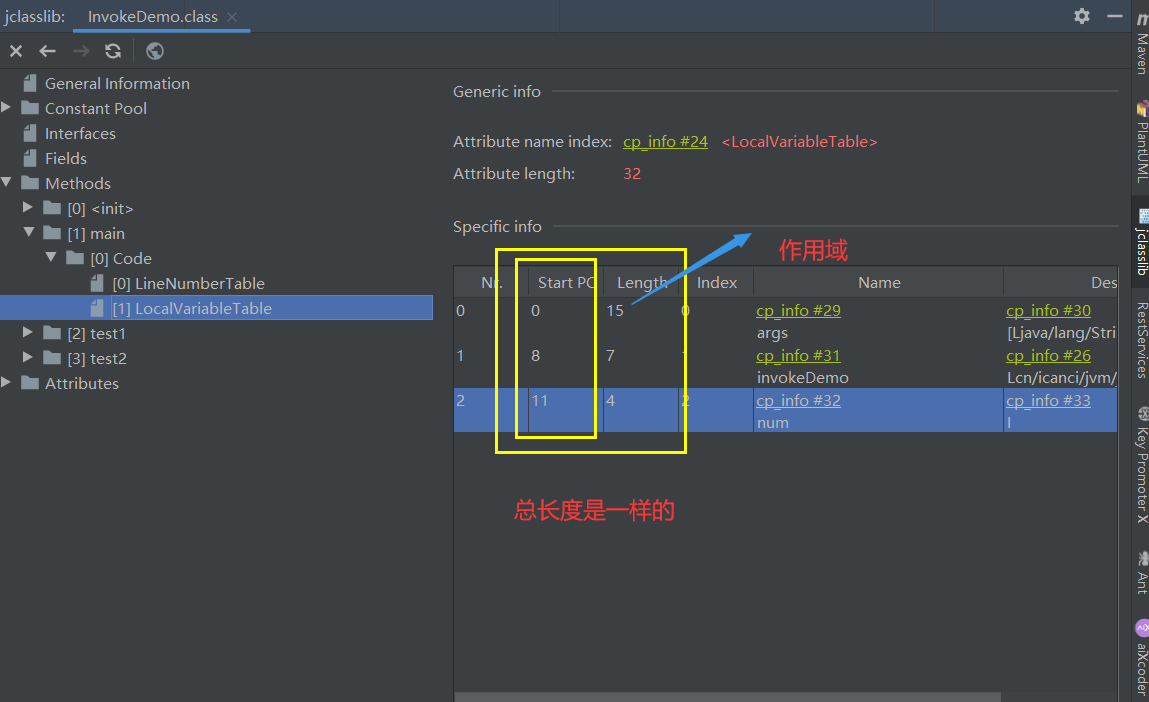Select [0] LineNumberTable item
This screenshot has width=1149, height=702.
[188, 284]
